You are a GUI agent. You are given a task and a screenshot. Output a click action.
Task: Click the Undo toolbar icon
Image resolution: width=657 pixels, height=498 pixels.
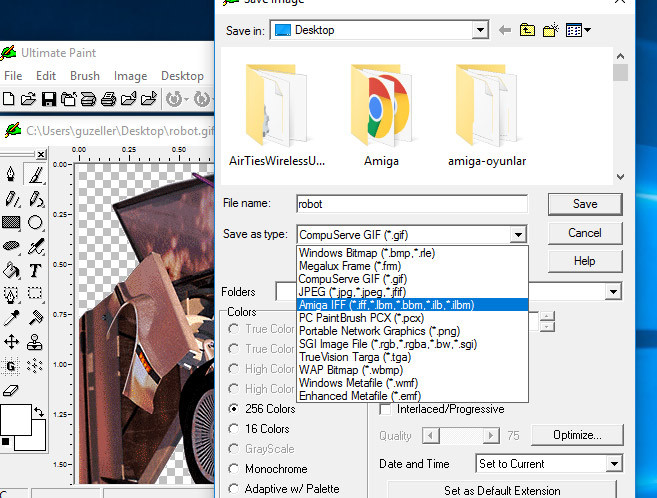[x=175, y=99]
